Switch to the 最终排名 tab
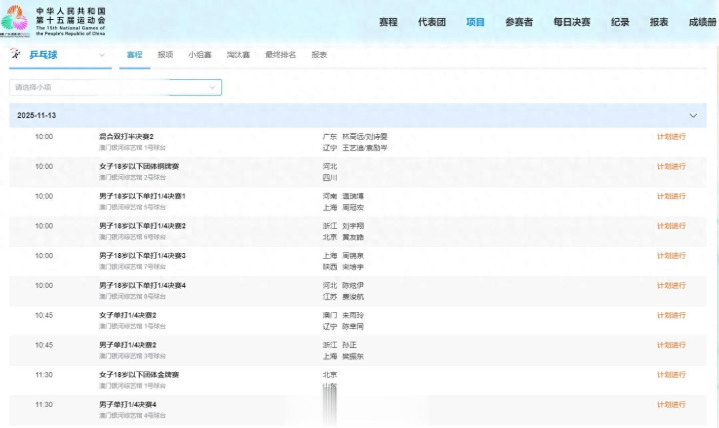The image size is (719, 428). pos(280,55)
